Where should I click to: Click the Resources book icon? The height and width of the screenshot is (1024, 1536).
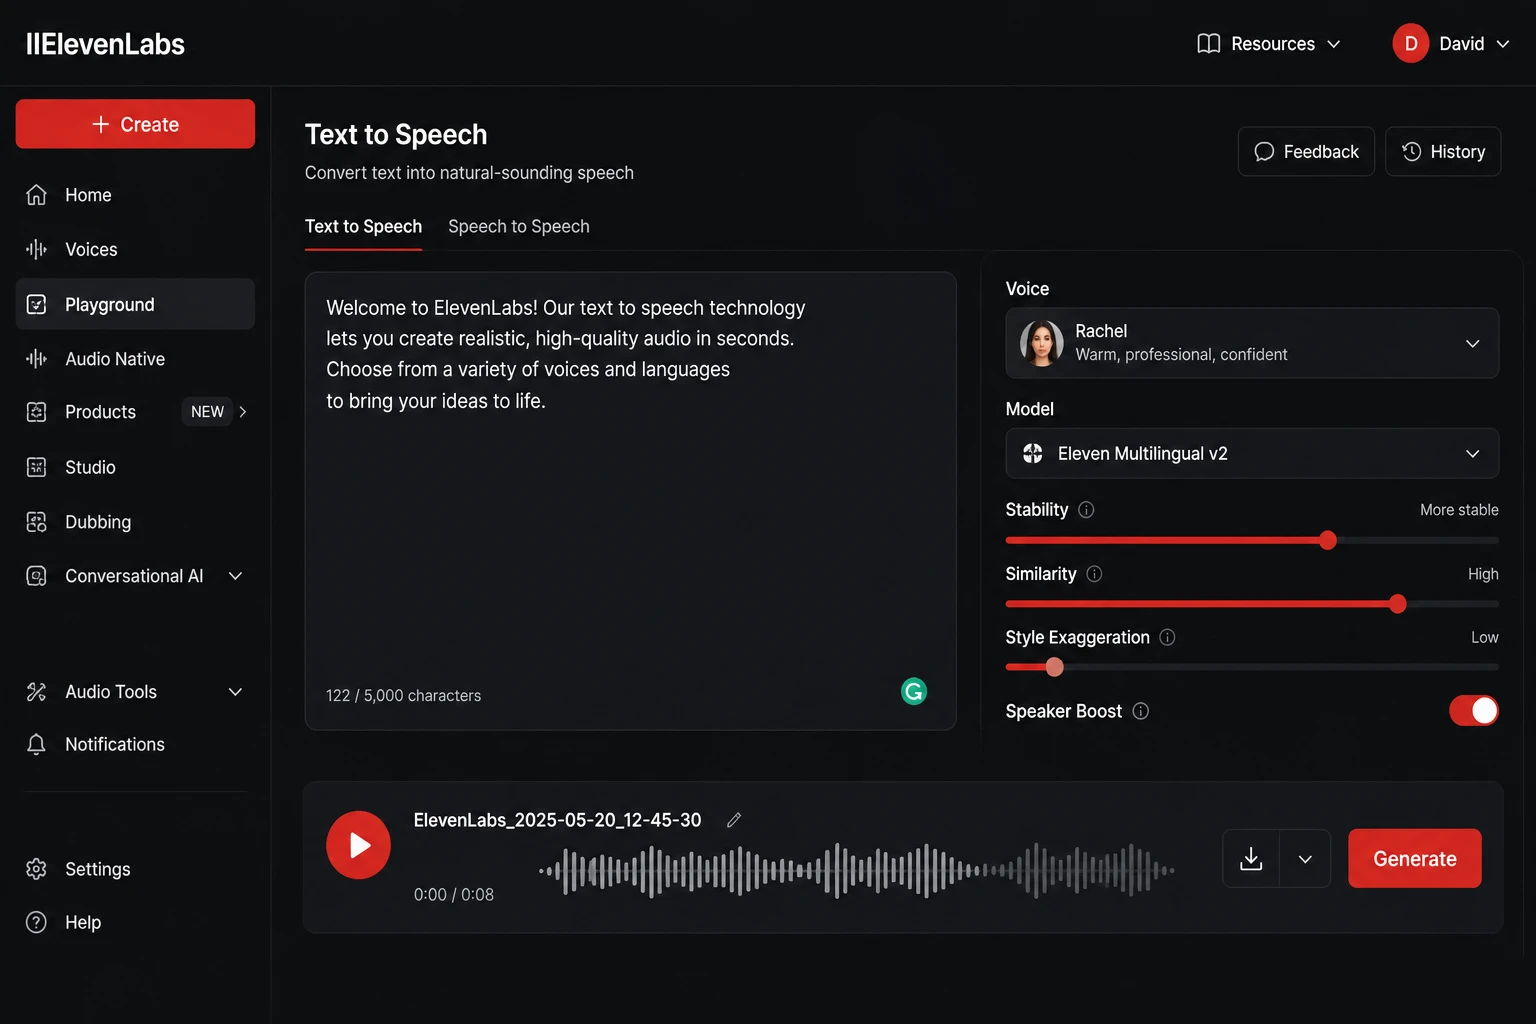[x=1209, y=44]
